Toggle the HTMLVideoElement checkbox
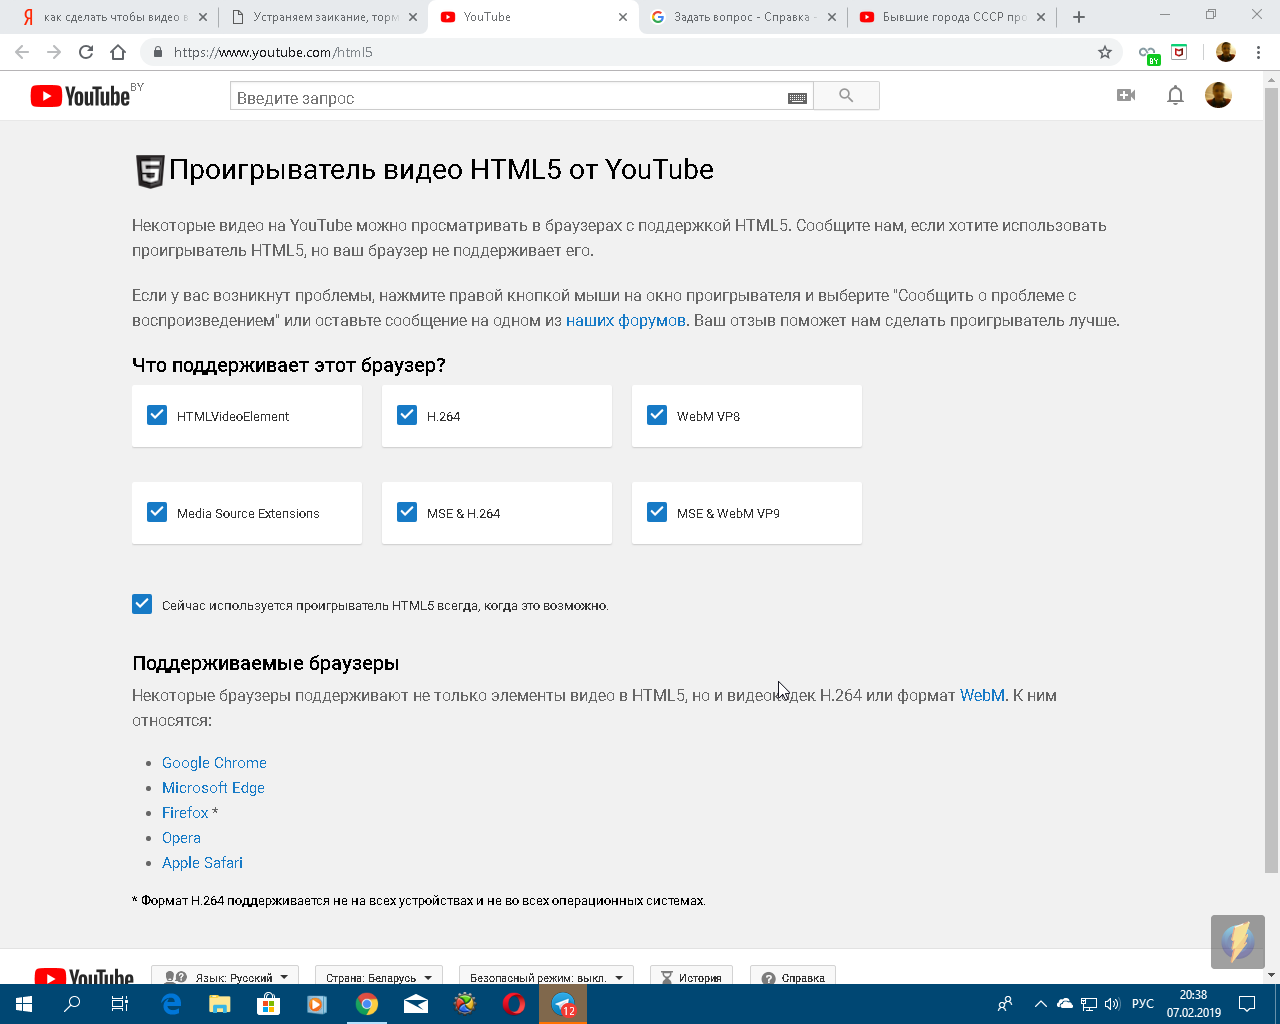 point(157,415)
